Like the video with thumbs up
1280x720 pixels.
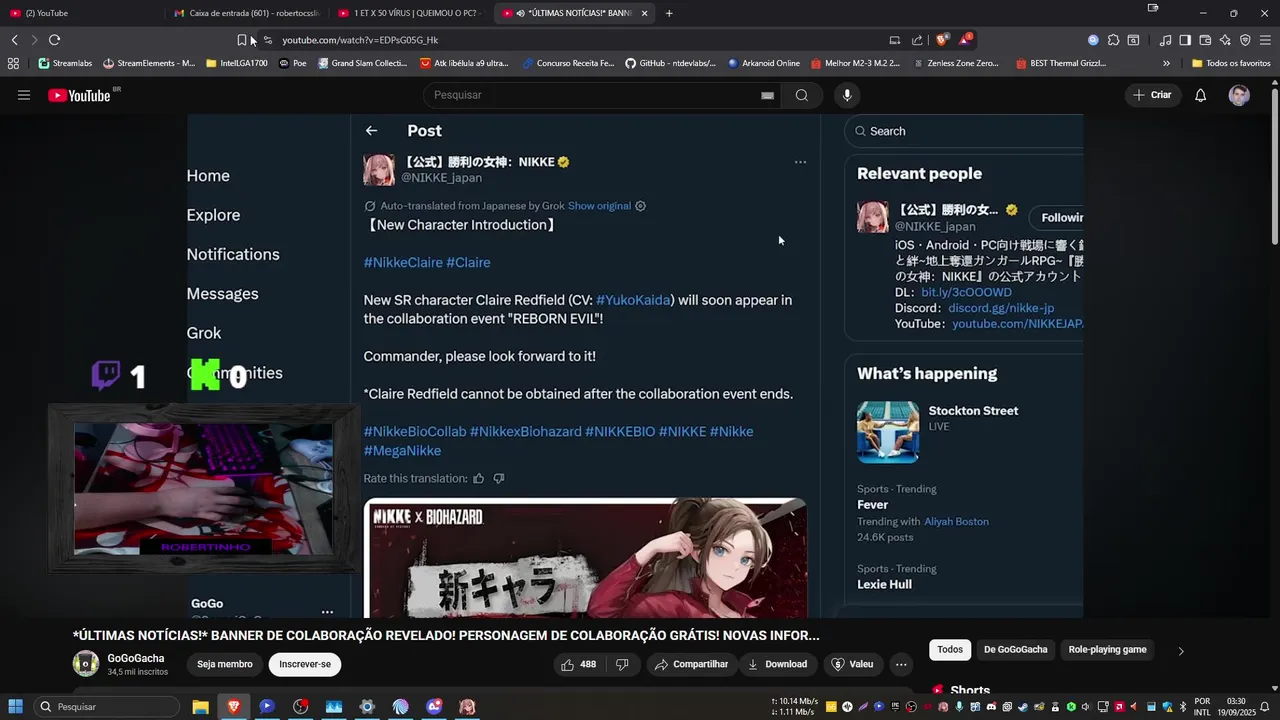(x=579, y=664)
